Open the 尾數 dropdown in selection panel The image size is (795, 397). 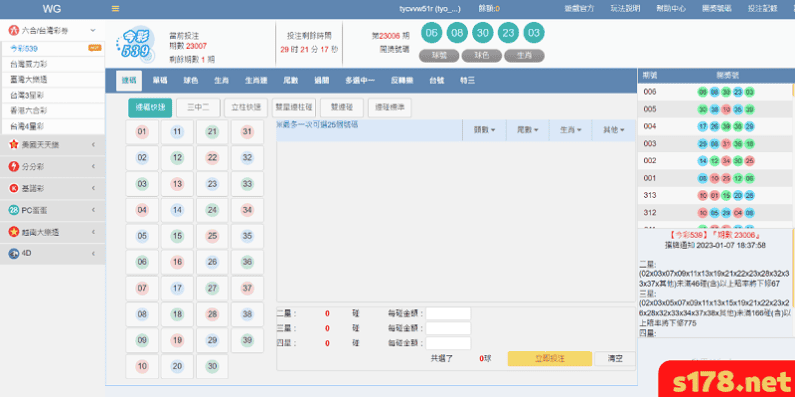[527, 130]
